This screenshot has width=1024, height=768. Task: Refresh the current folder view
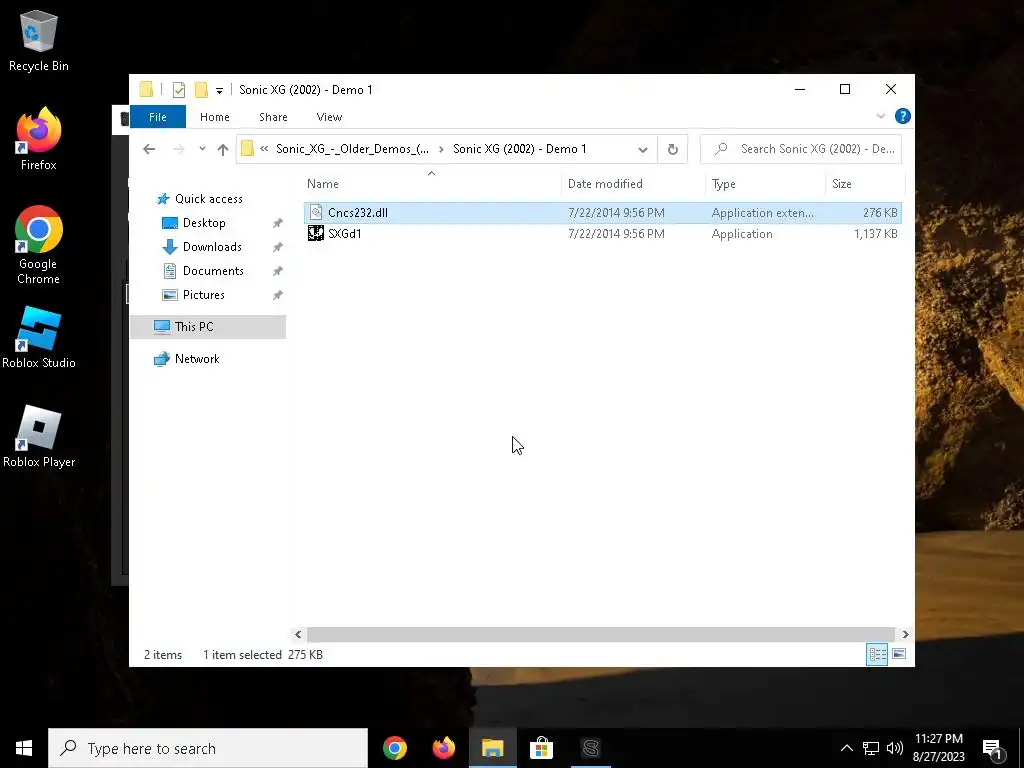673,149
